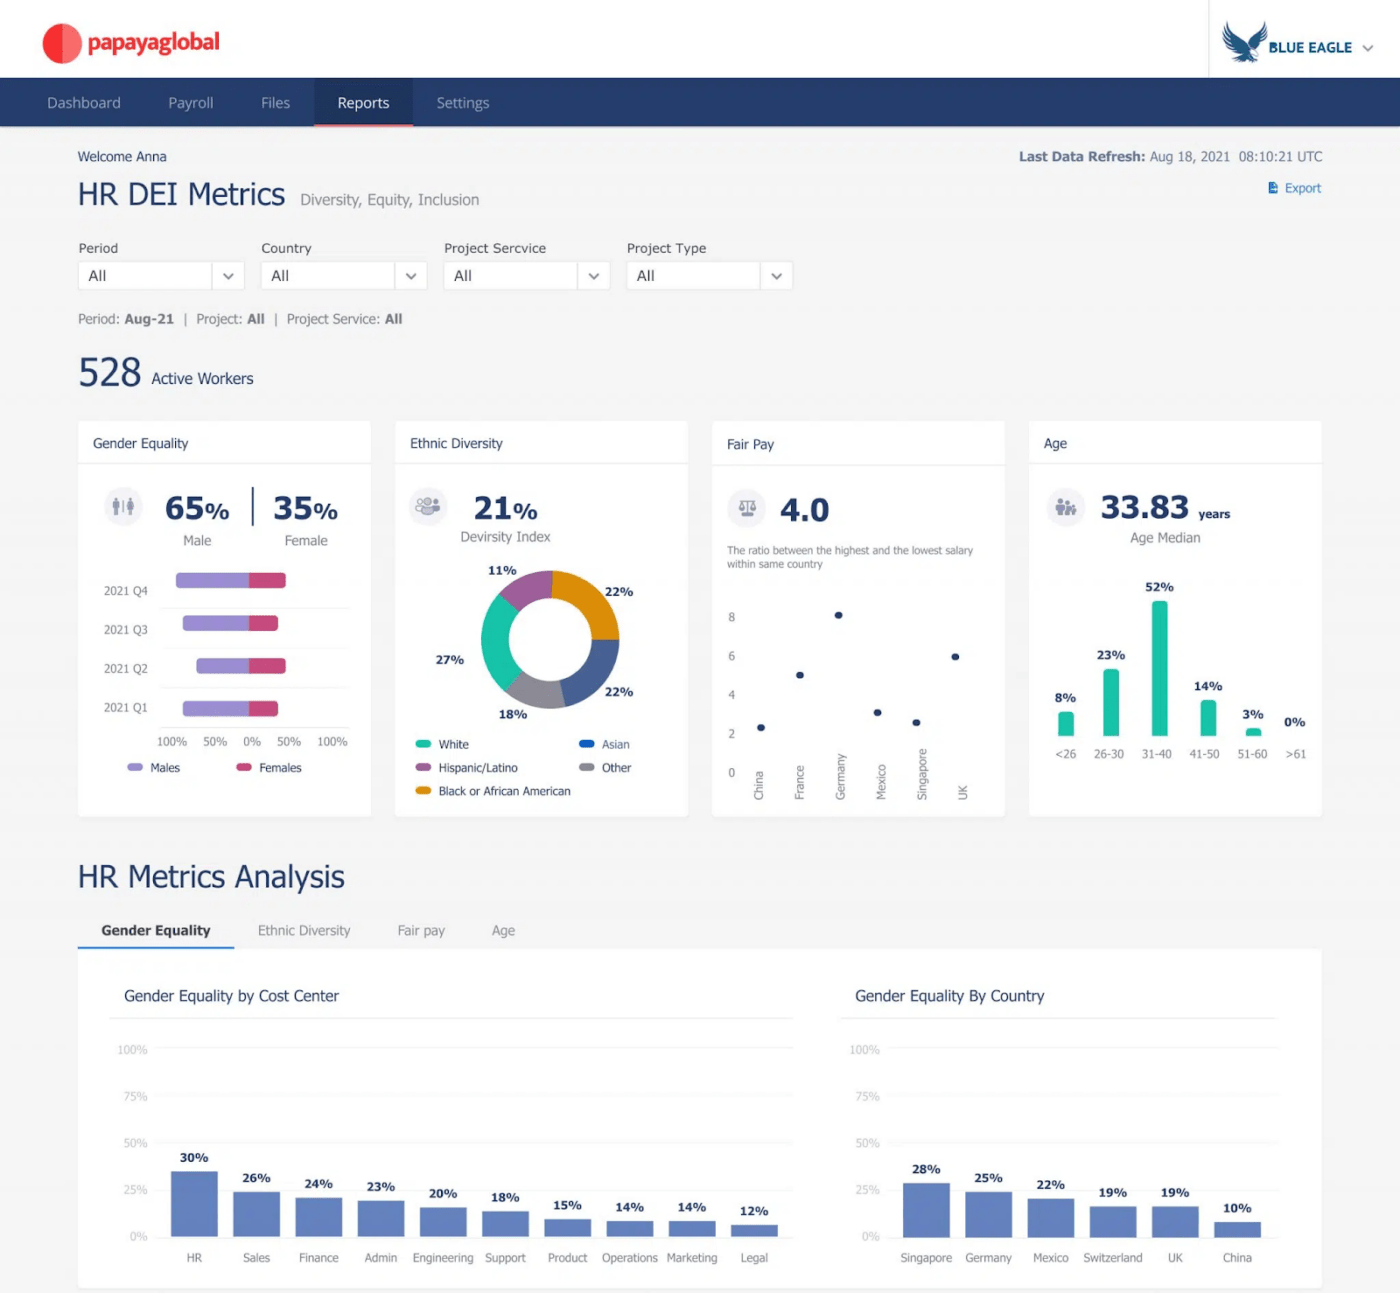Click the ethnic diversity group icon
This screenshot has height=1293, width=1400.
(428, 506)
